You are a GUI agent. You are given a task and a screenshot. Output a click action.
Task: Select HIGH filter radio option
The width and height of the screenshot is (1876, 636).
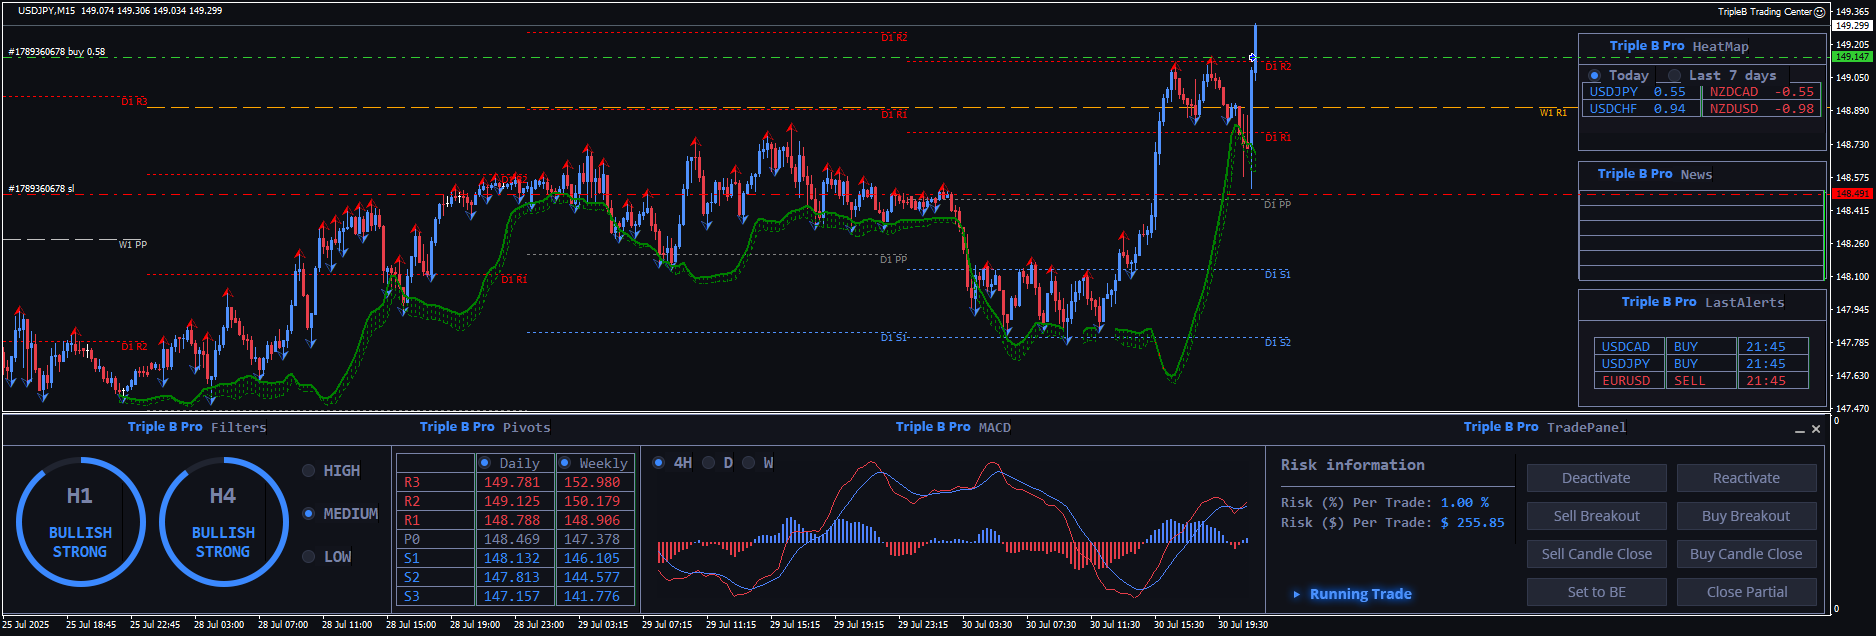309,471
